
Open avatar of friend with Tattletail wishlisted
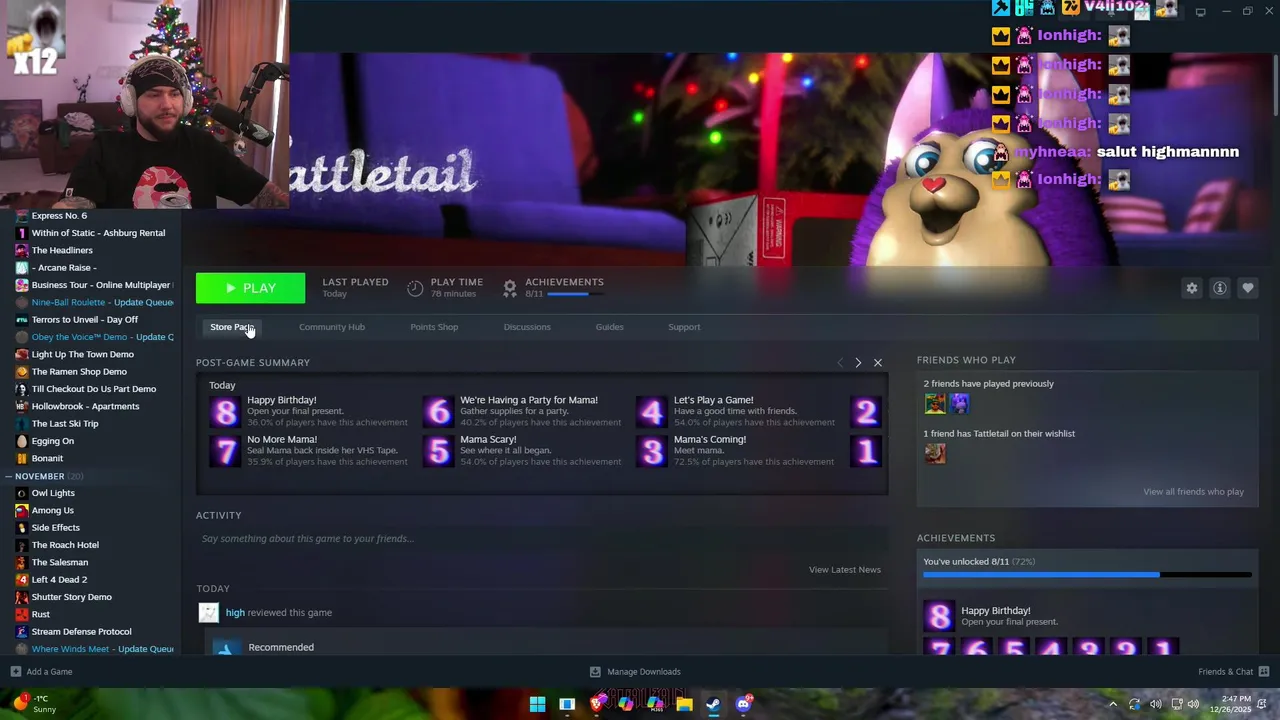tap(935, 454)
